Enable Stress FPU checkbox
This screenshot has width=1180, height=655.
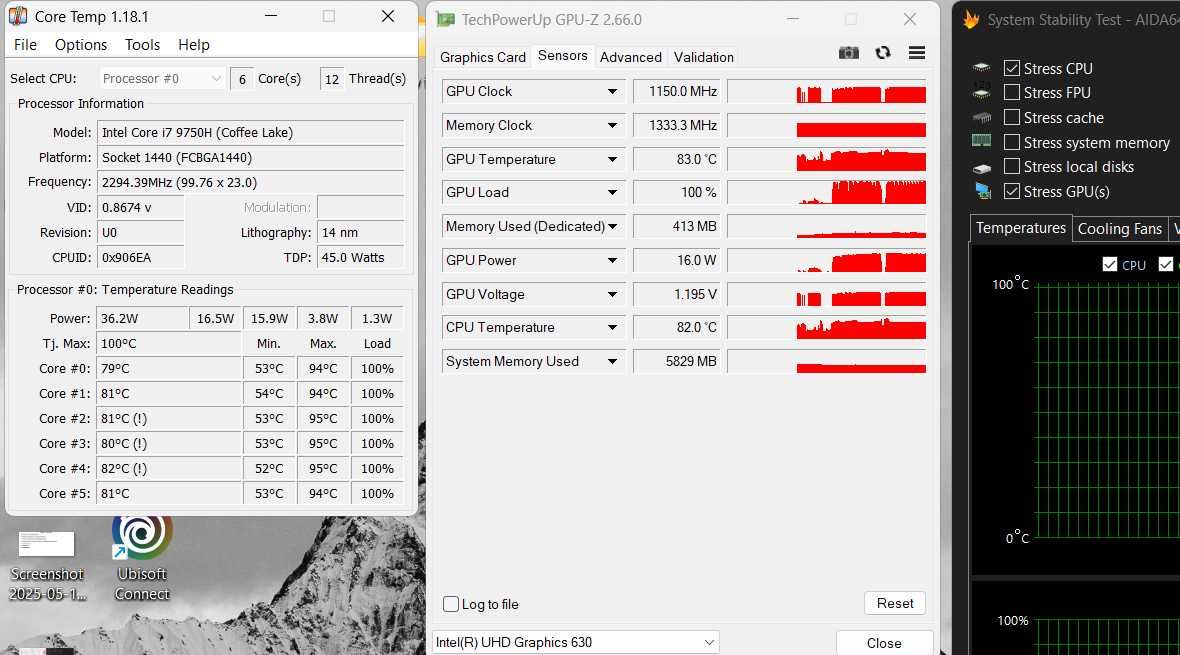pos(1012,93)
